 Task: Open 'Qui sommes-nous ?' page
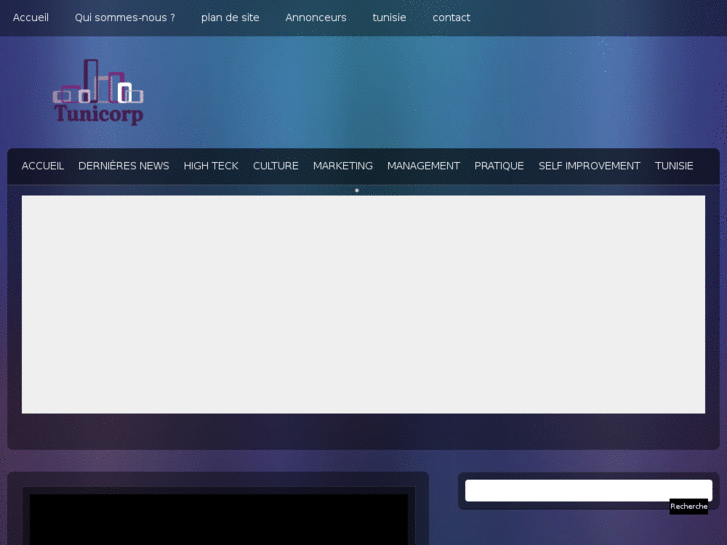125,18
